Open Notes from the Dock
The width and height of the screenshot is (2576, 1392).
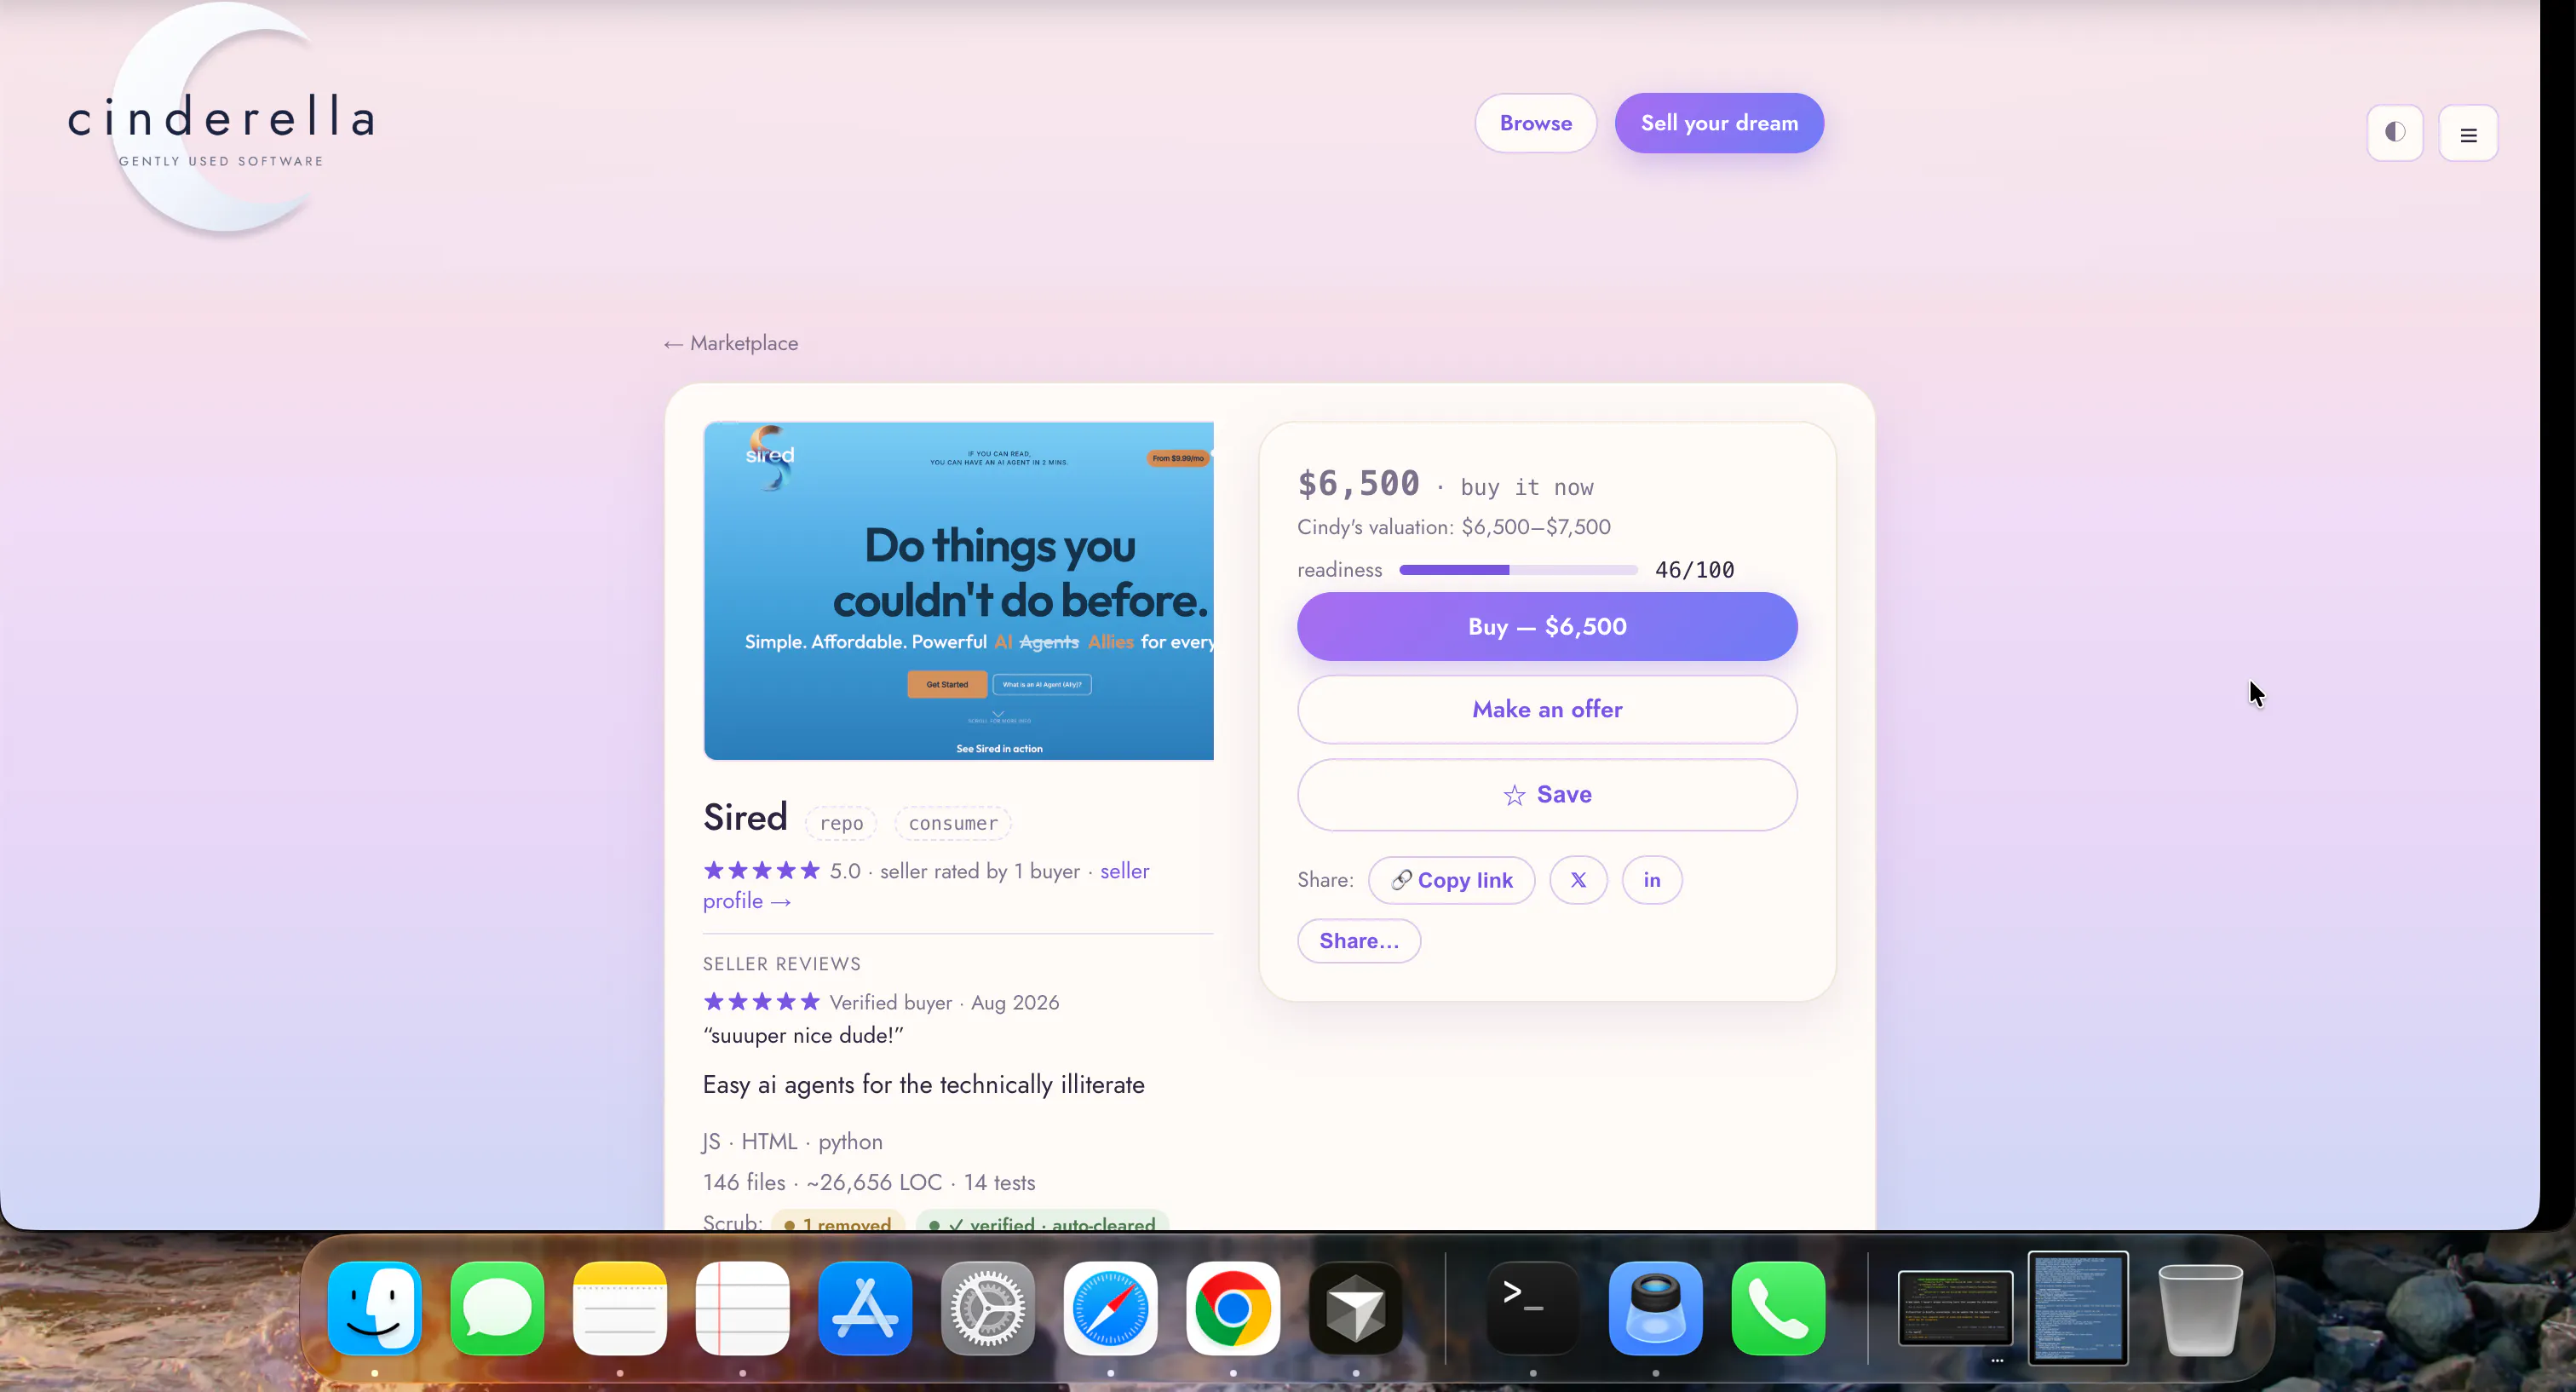coord(620,1308)
